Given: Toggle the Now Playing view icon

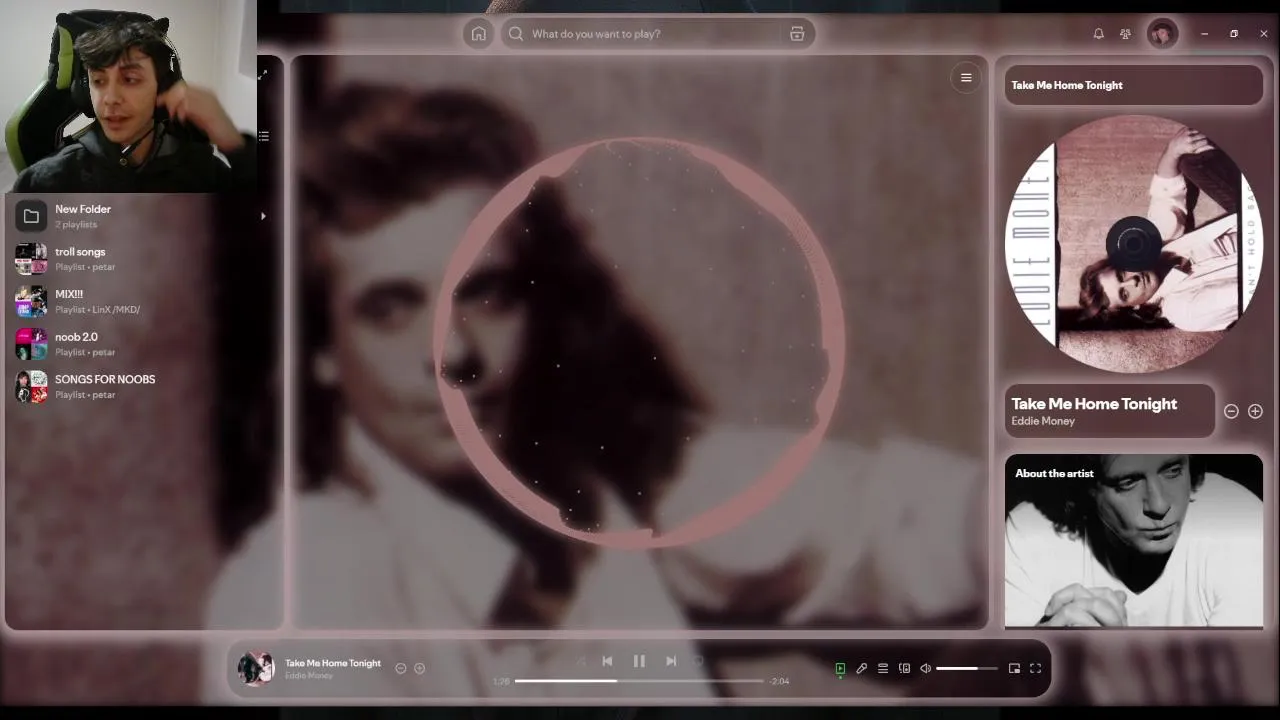Looking at the screenshot, I should (x=840, y=668).
